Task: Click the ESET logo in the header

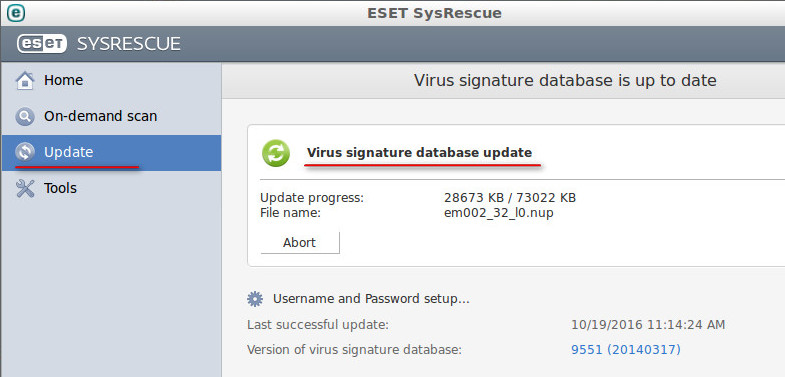Action: 42,44
